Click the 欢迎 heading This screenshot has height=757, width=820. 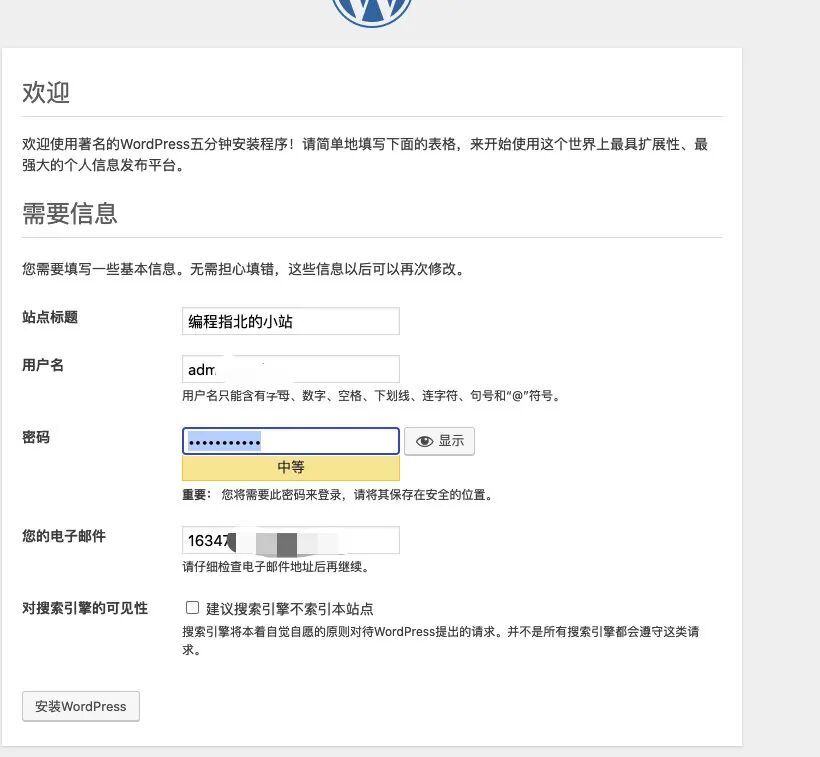click(x=45, y=93)
